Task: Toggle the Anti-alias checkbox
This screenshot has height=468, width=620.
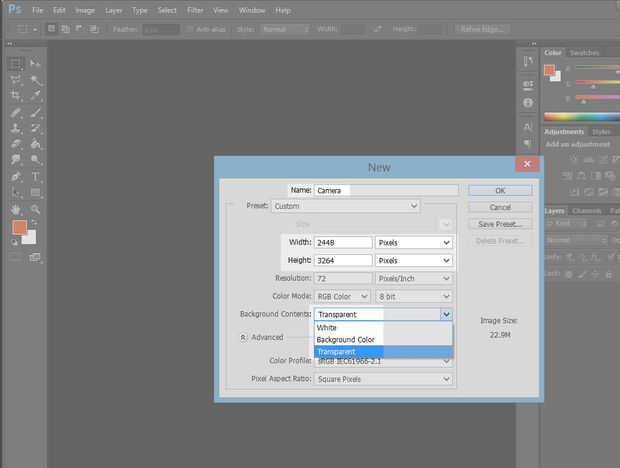Action: pos(188,29)
